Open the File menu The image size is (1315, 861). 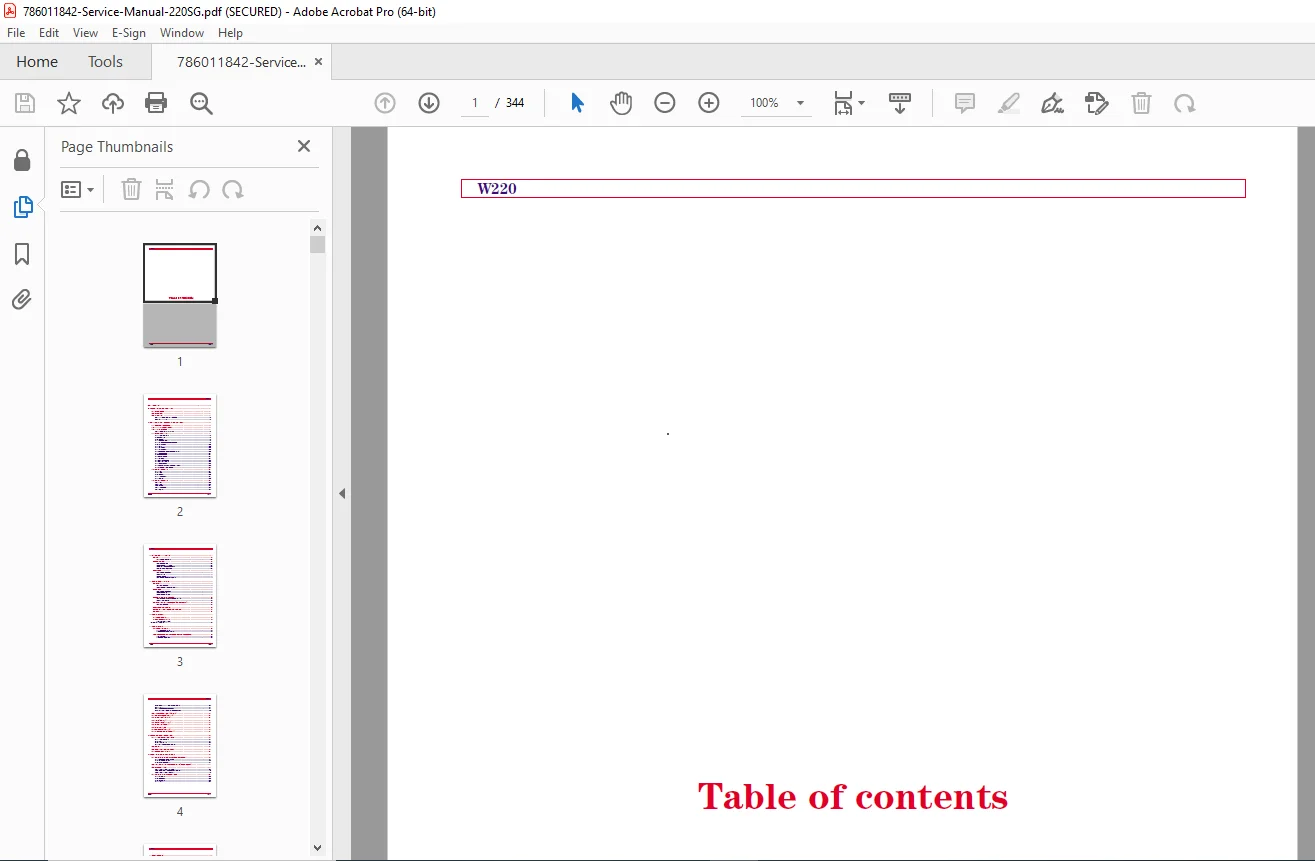tap(16, 33)
